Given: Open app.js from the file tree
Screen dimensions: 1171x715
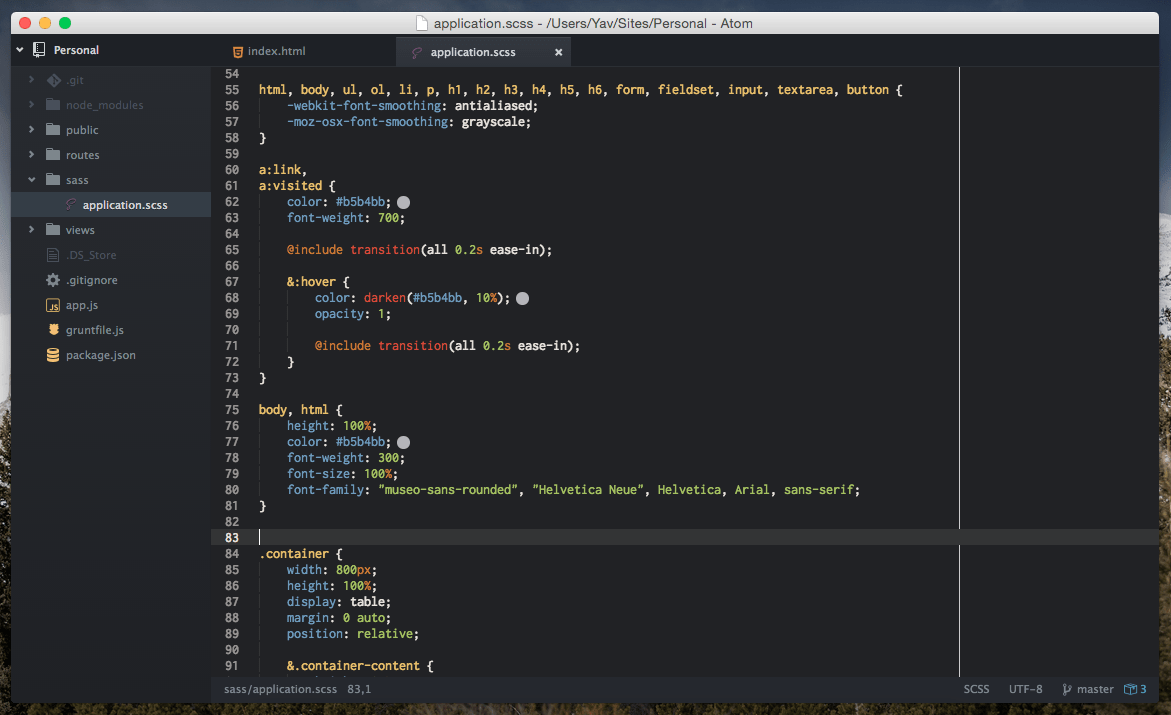Looking at the screenshot, I should [x=81, y=305].
